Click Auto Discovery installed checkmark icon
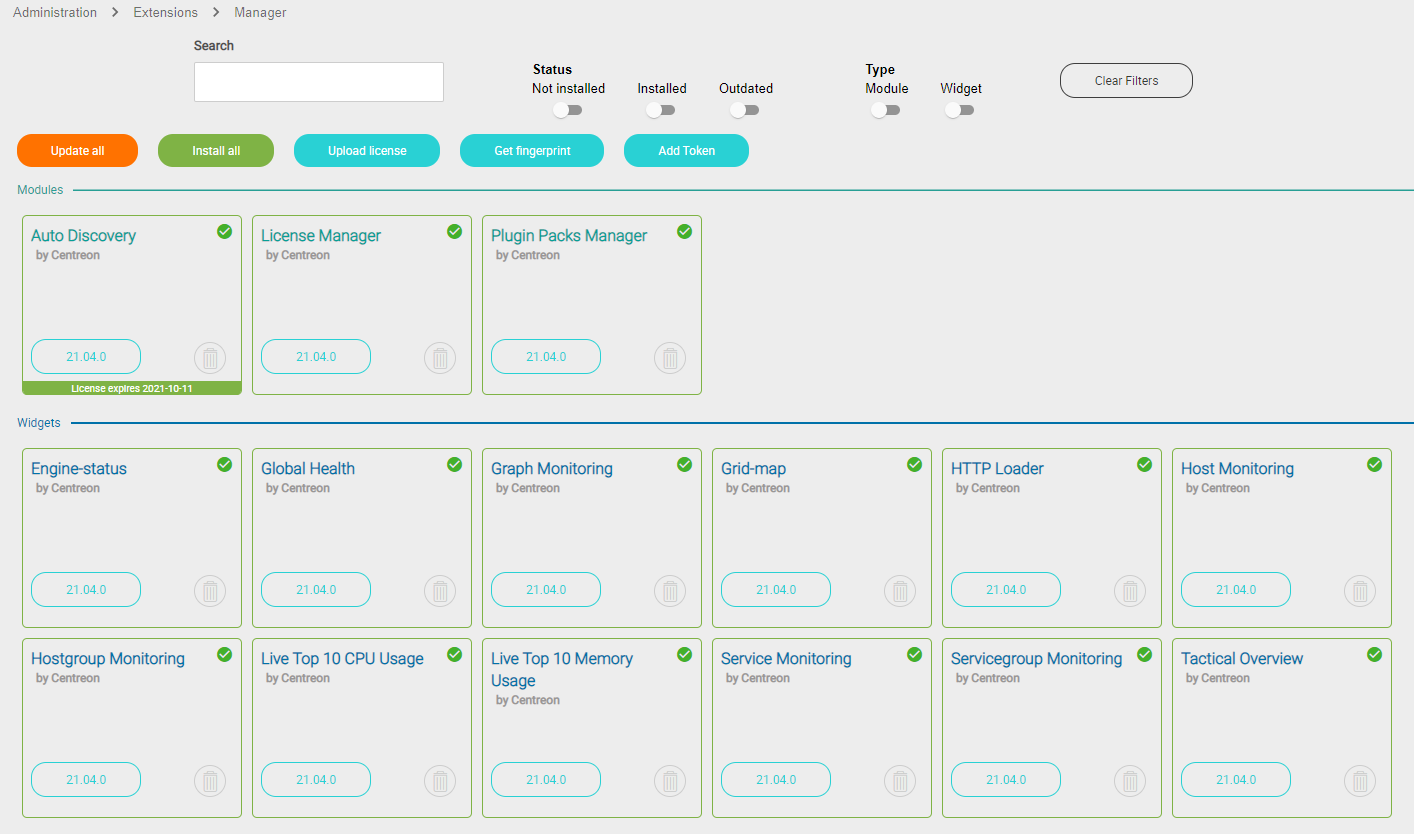 click(x=224, y=231)
